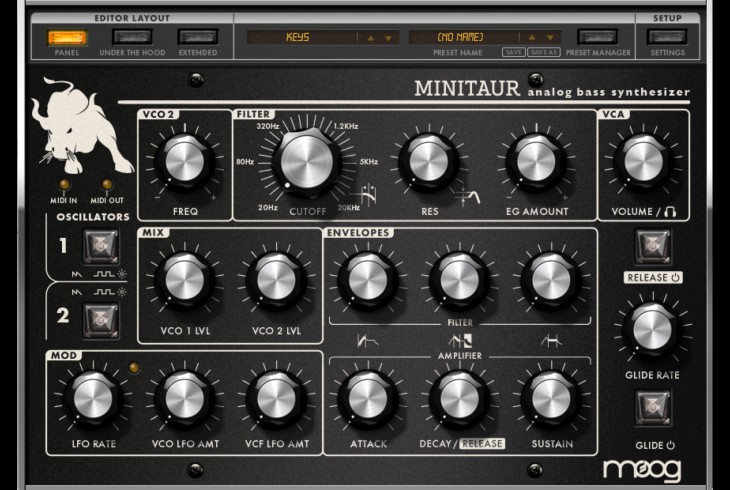The height and width of the screenshot is (490, 730).
Task: Click the MIDI OUT indicator light
Action: 107,185
